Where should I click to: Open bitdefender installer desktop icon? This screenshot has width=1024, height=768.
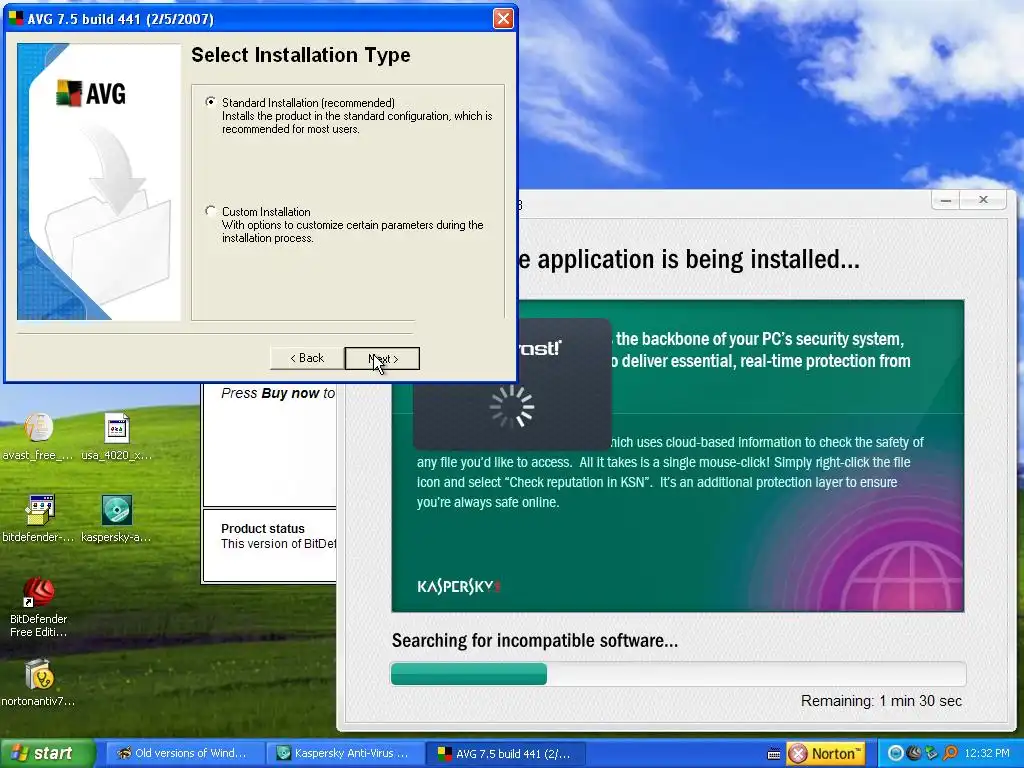(x=38, y=519)
